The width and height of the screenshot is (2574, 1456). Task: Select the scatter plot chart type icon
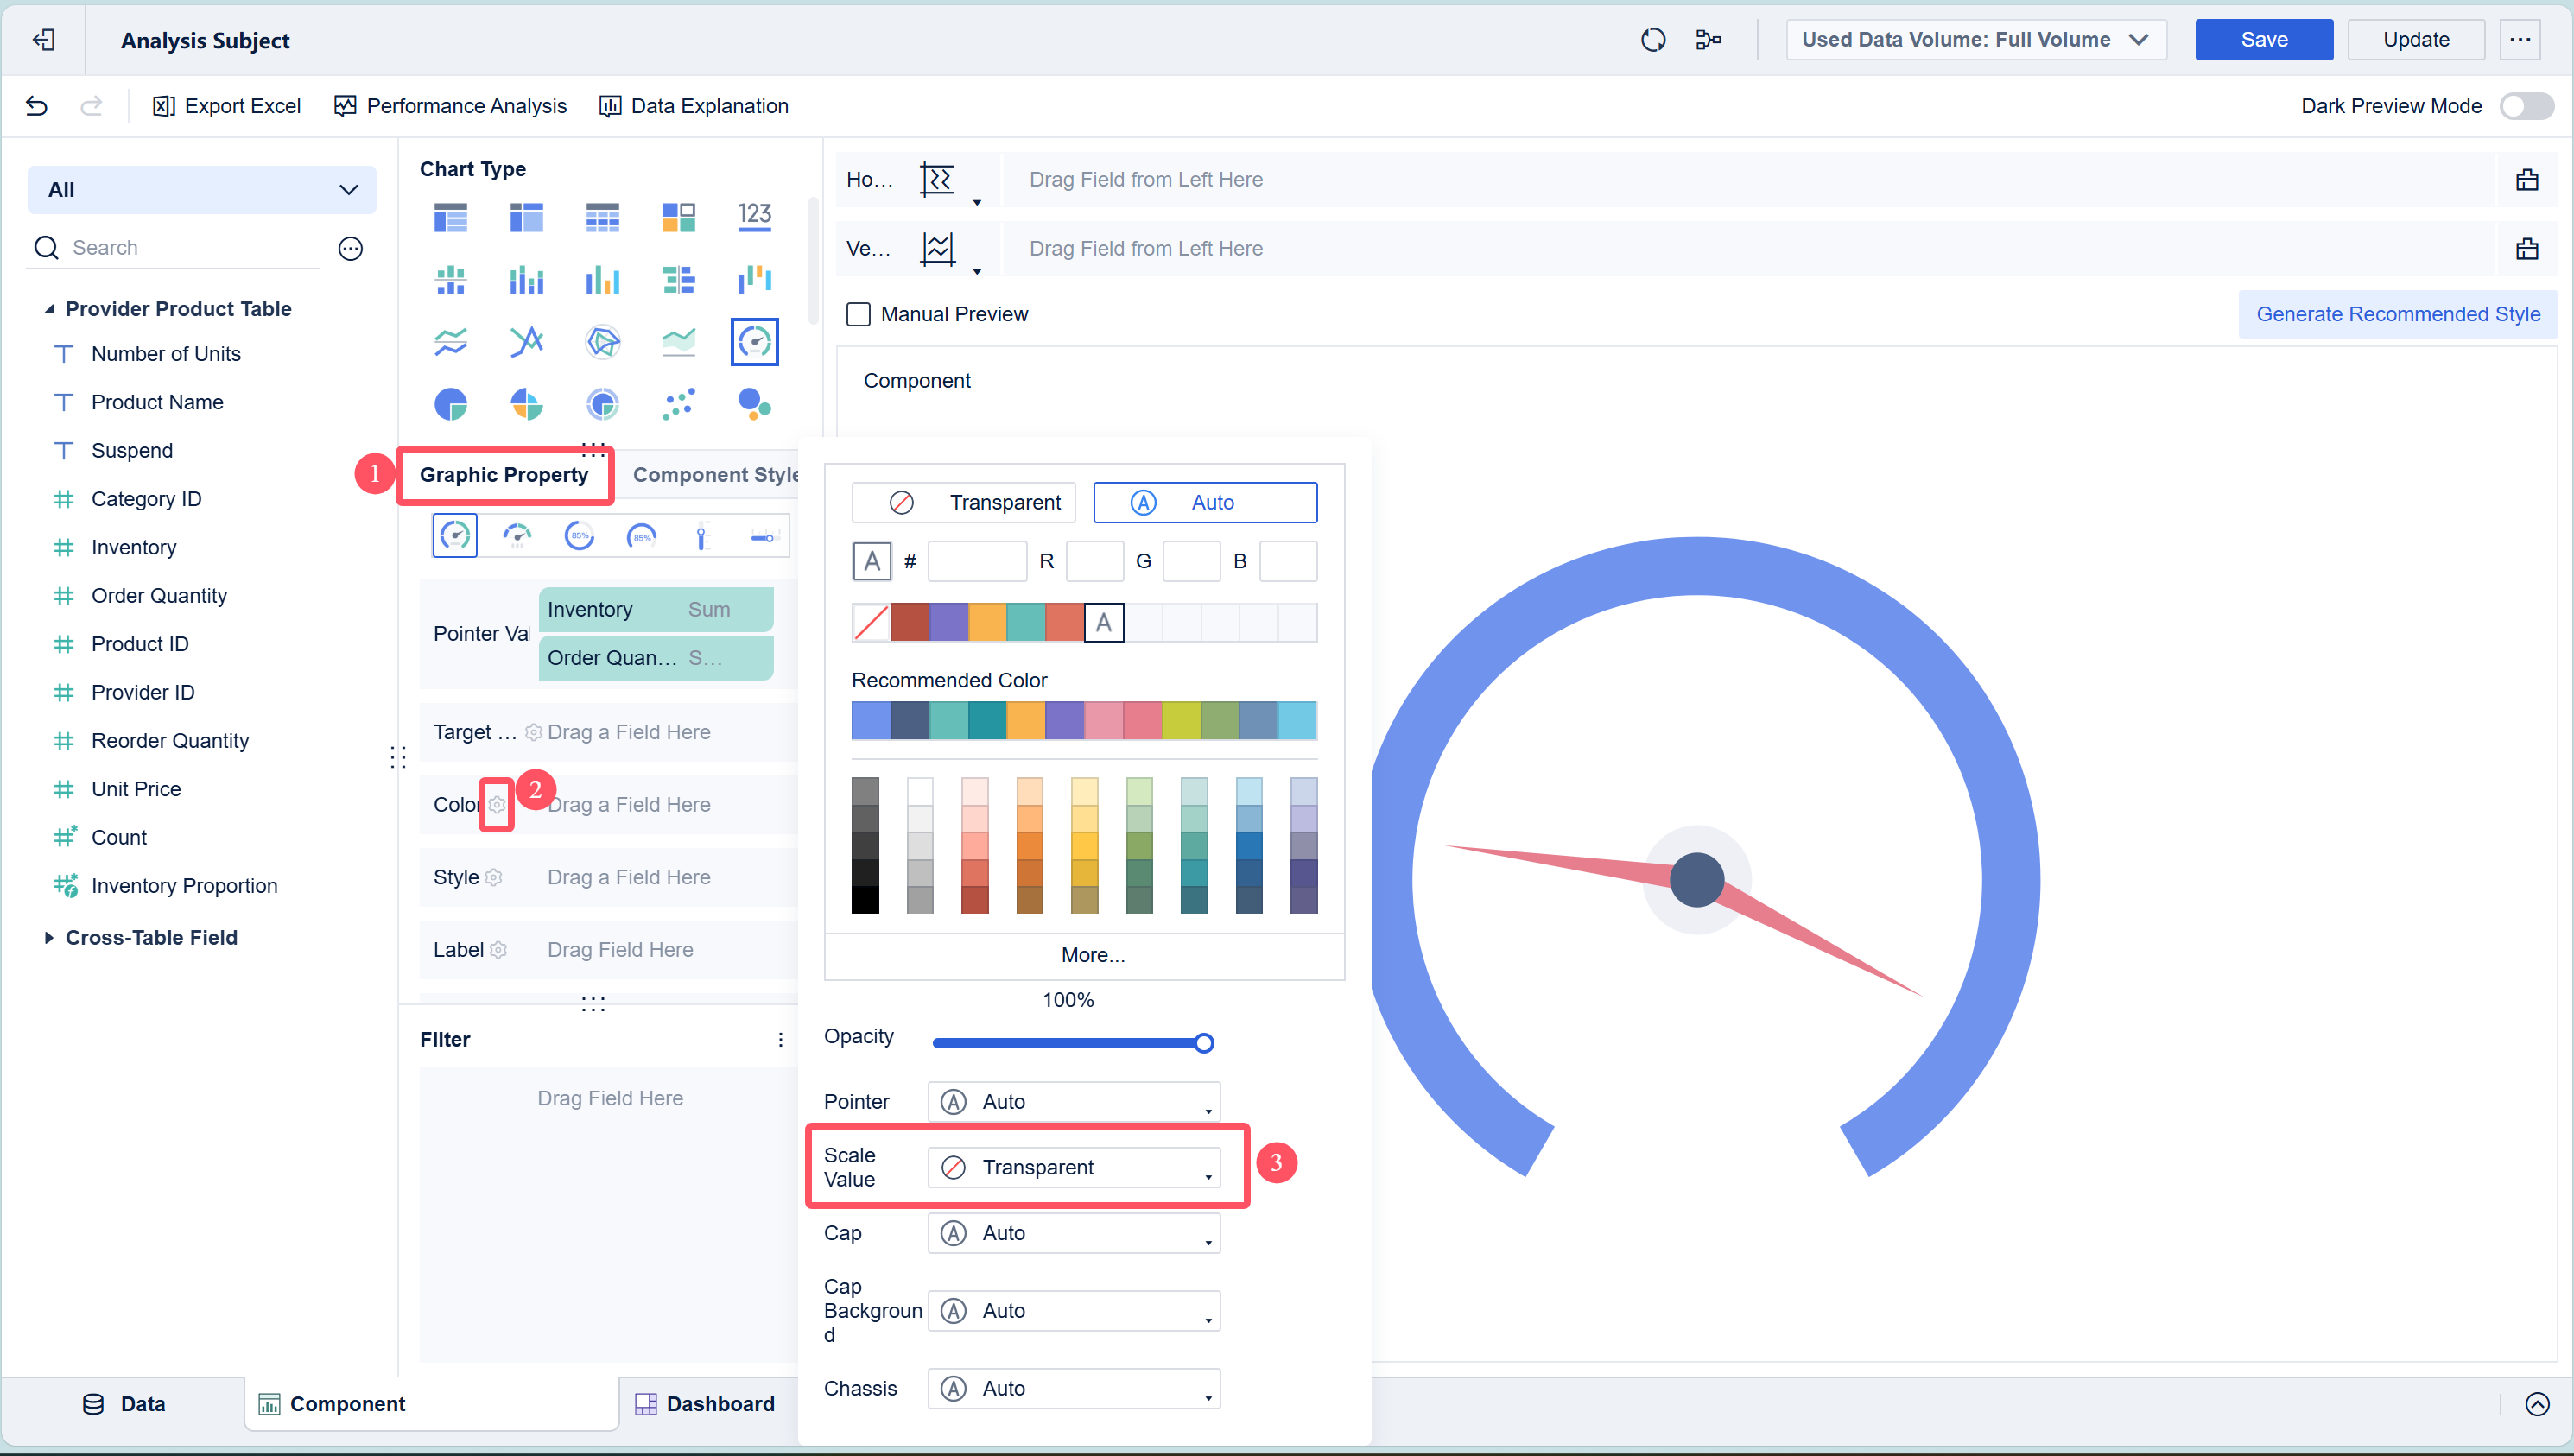(678, 404)
